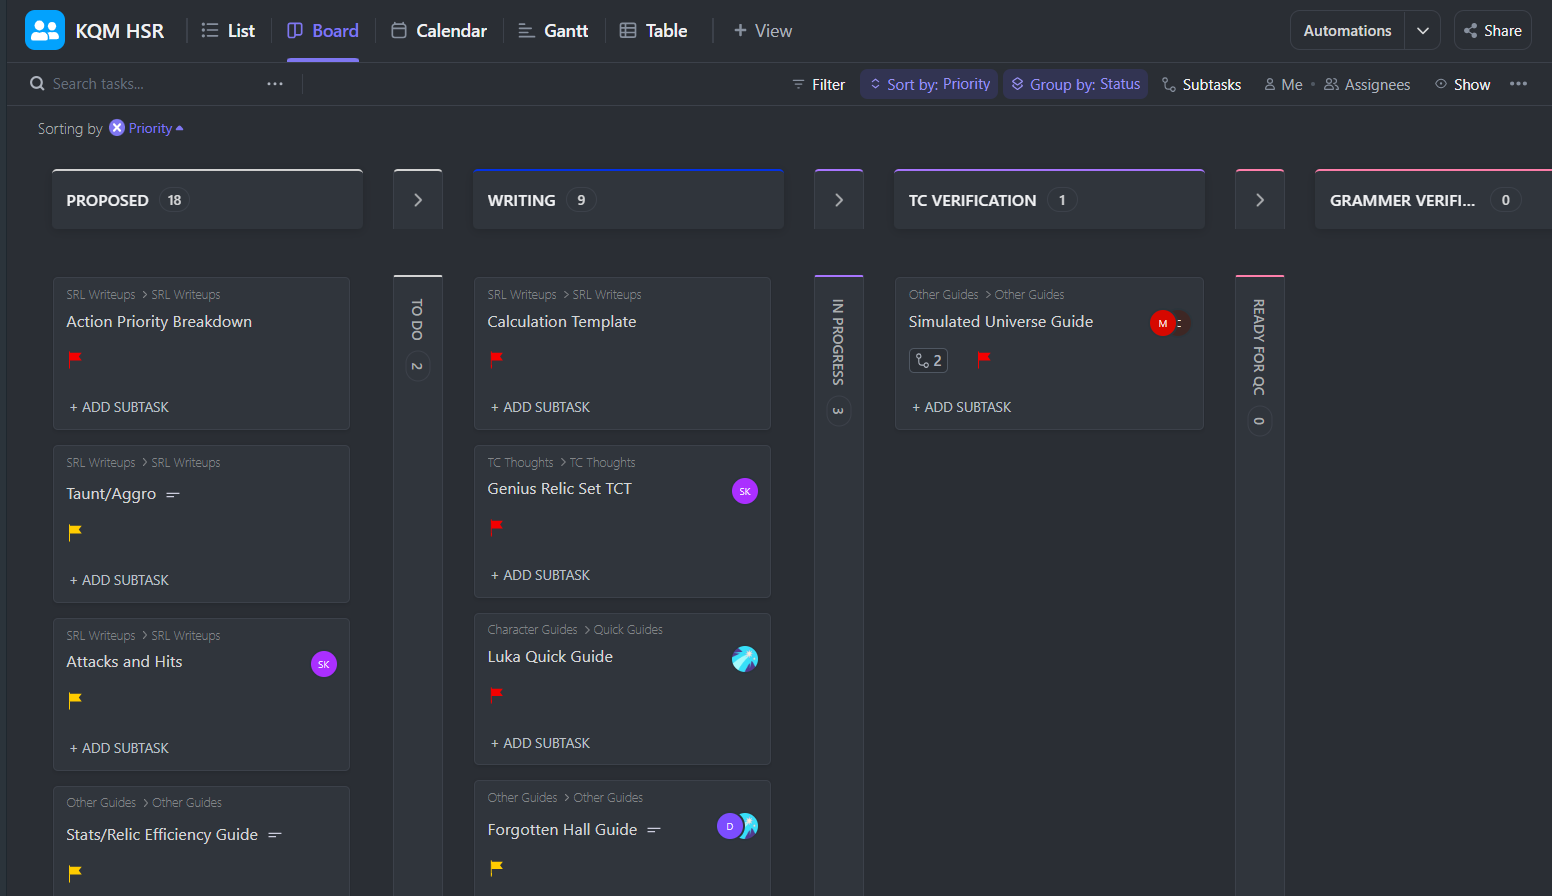Open the Group by: Status dropdown
1552x896 pixels.
coord(1075,84)
